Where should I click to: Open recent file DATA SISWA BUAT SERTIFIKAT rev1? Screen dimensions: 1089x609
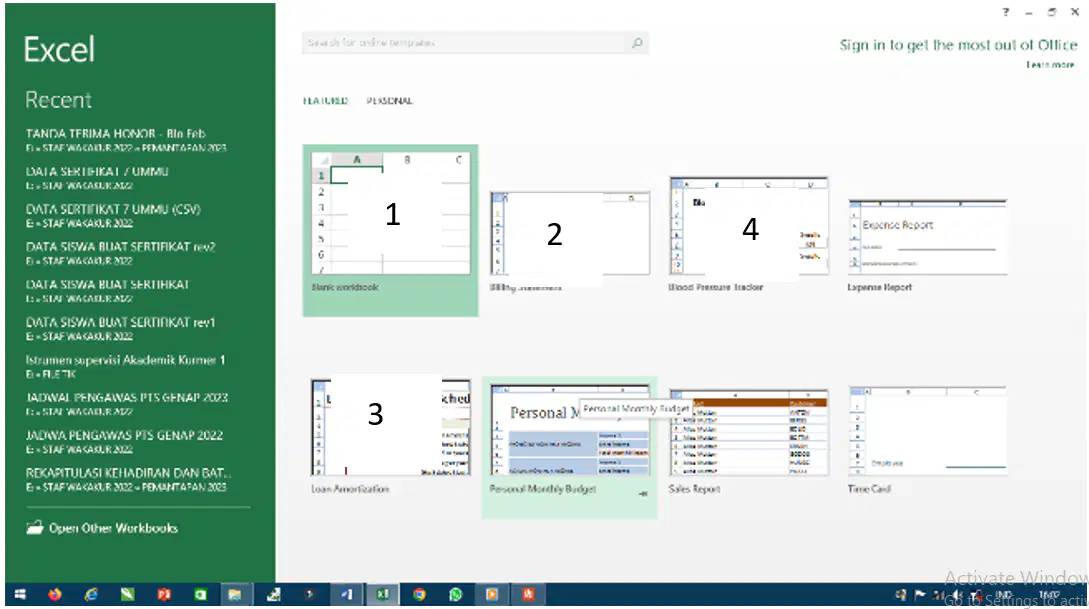[121, 328]
